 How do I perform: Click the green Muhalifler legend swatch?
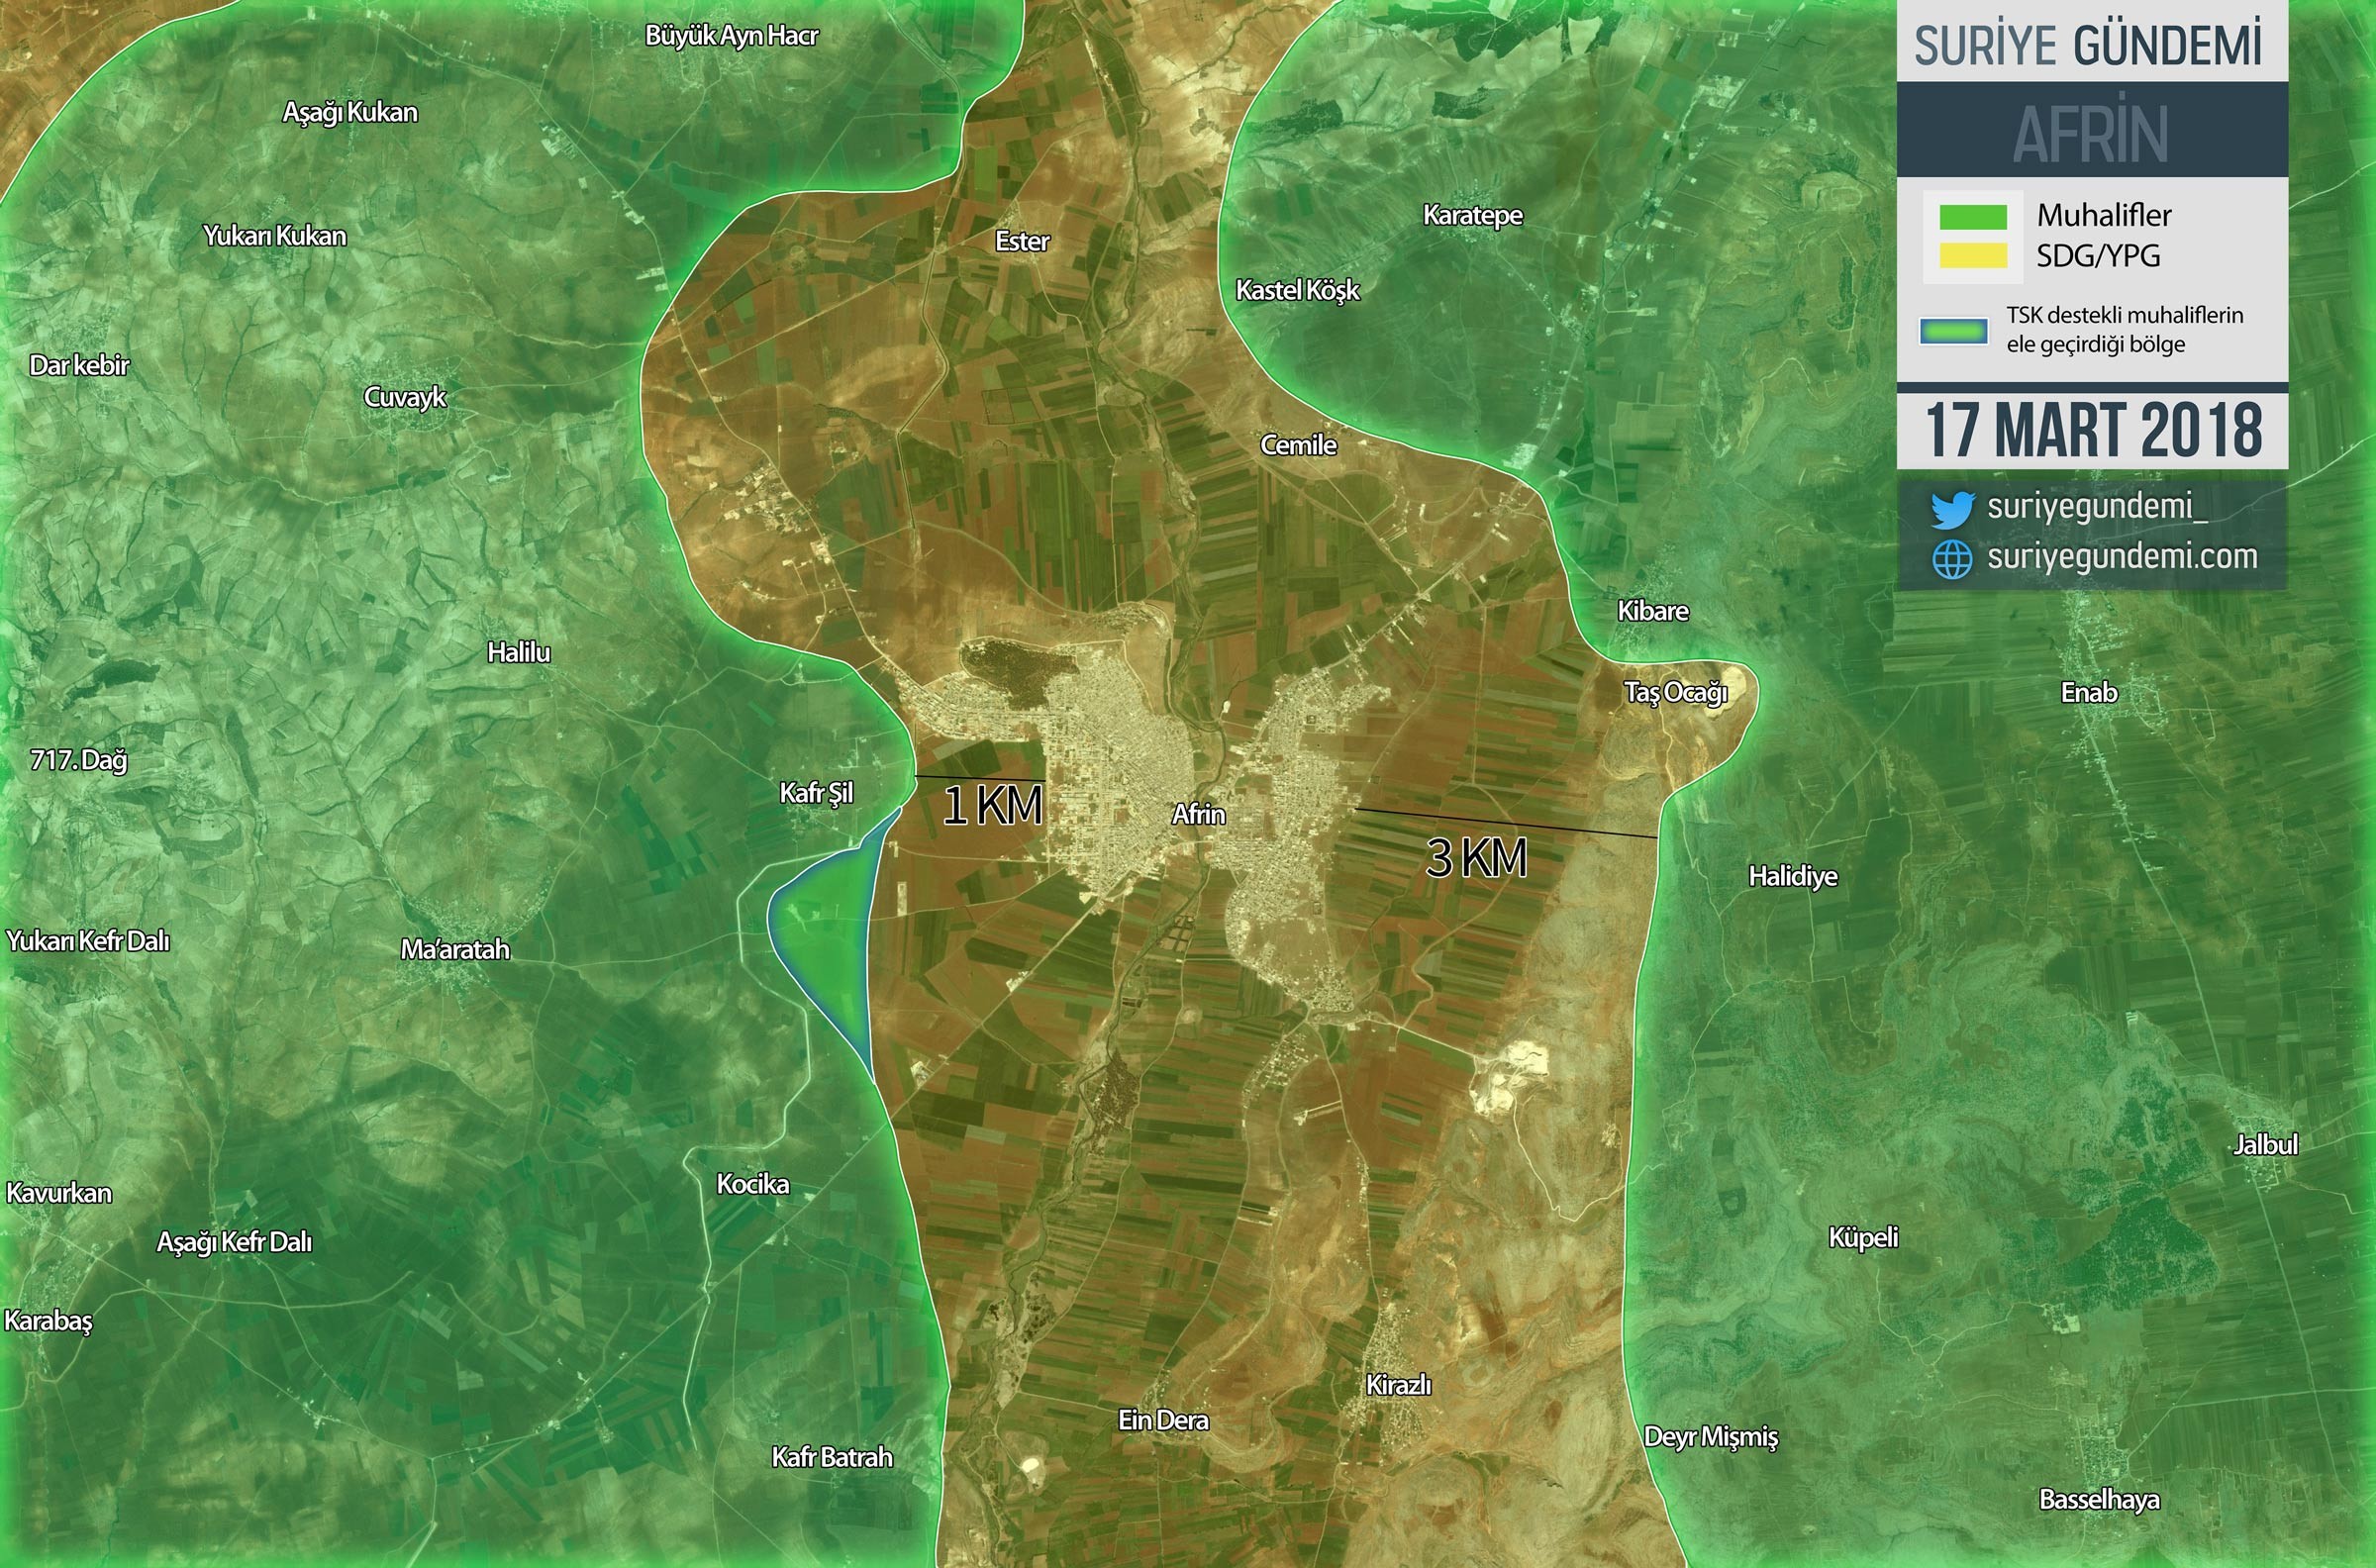(1973, 217)
